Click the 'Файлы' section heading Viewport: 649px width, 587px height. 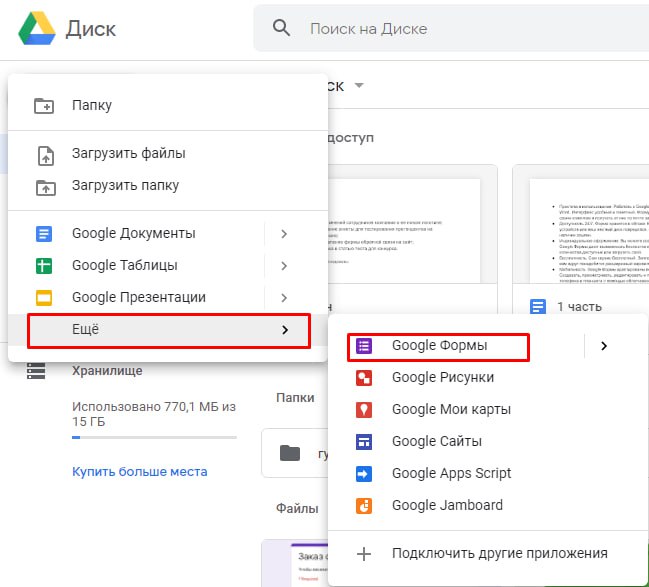[297, 508]
